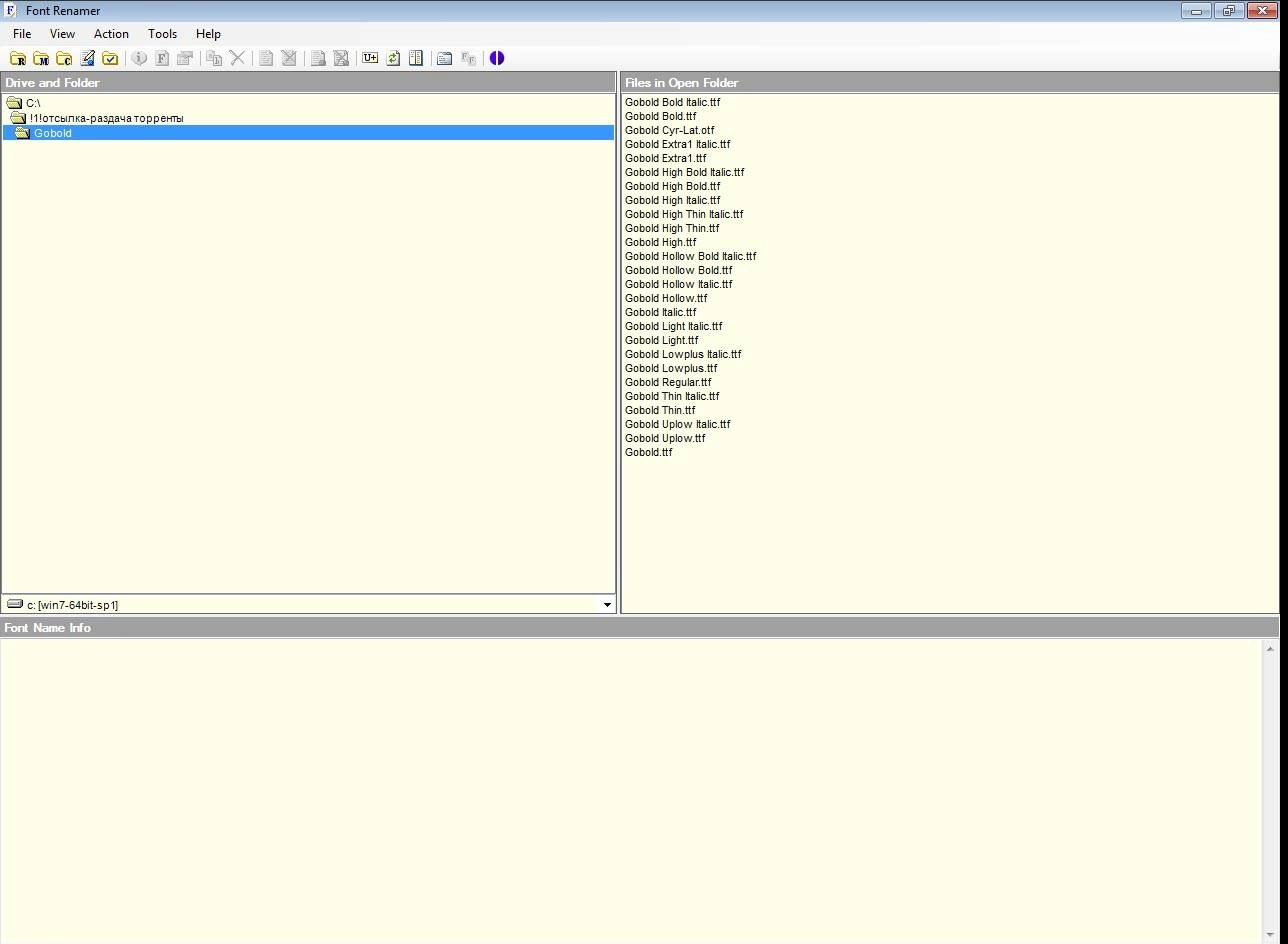This screenshot has height=944, width=1288.
Task: Select file Gobold Cyr-Lat.otf
Action: click(669, 130)
